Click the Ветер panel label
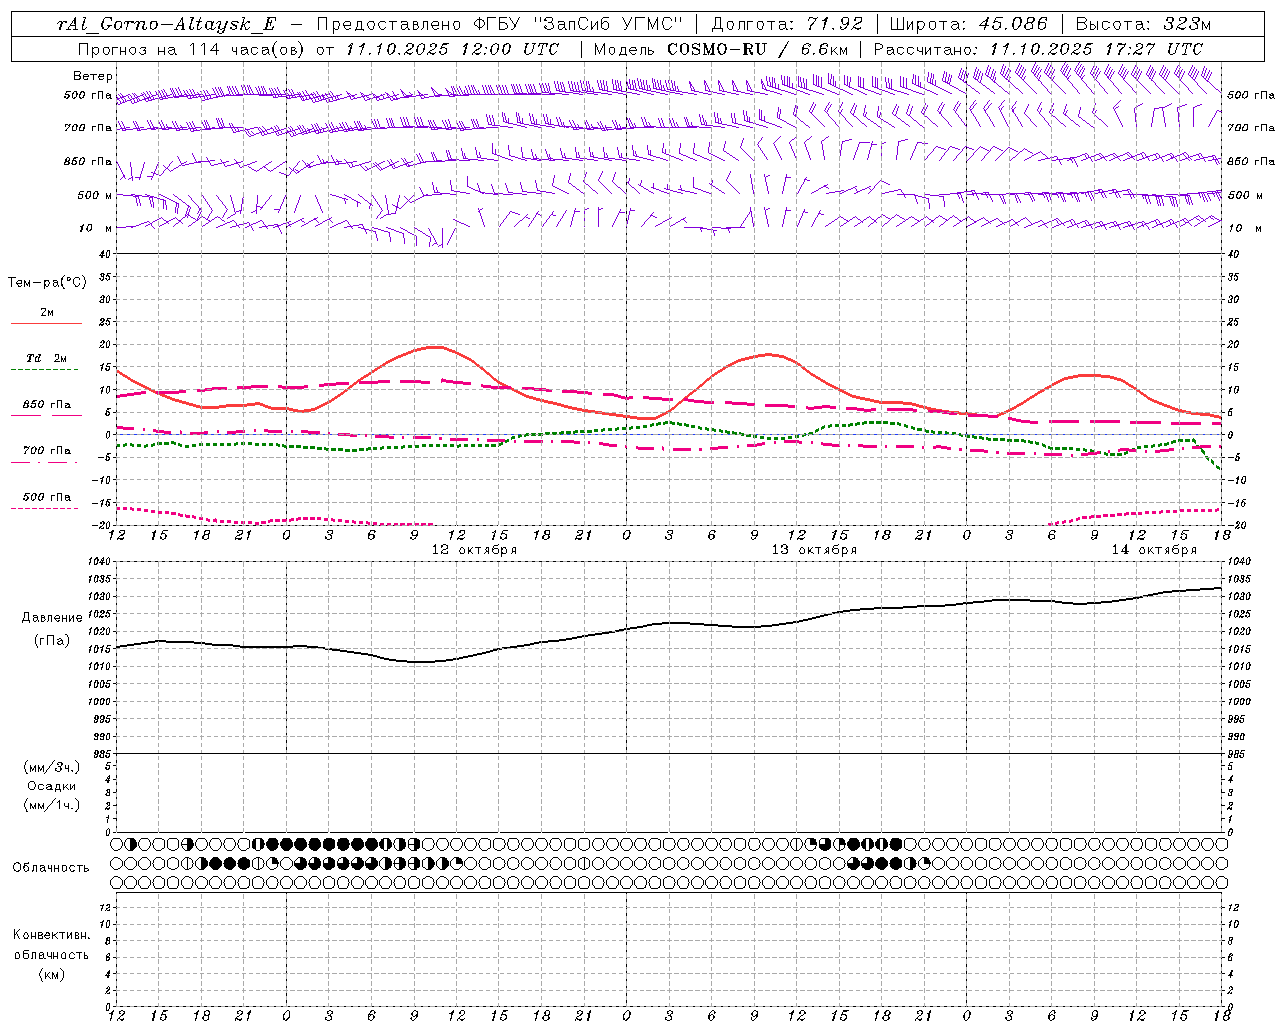Viewport: 1280px width, 1024px height. (93, 76)
